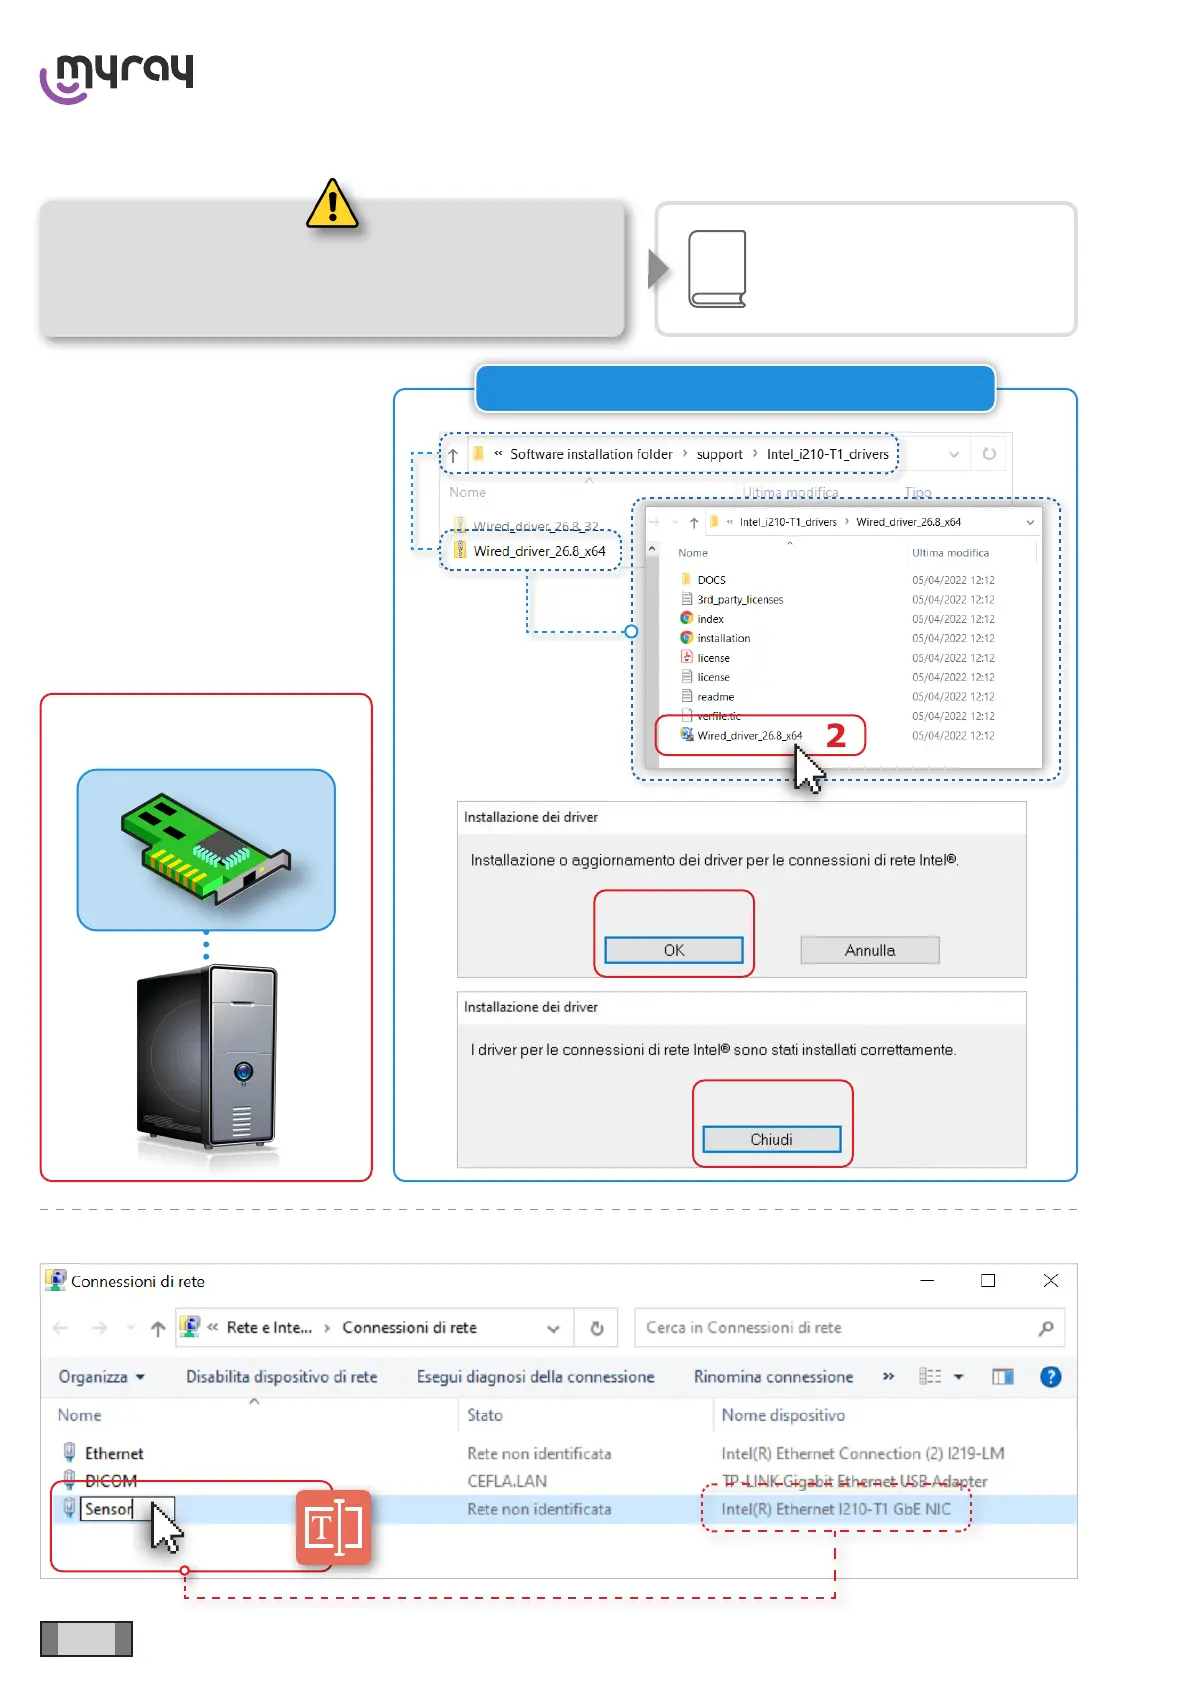
Task: Click the Annulla button
Action: pos(870,950)
